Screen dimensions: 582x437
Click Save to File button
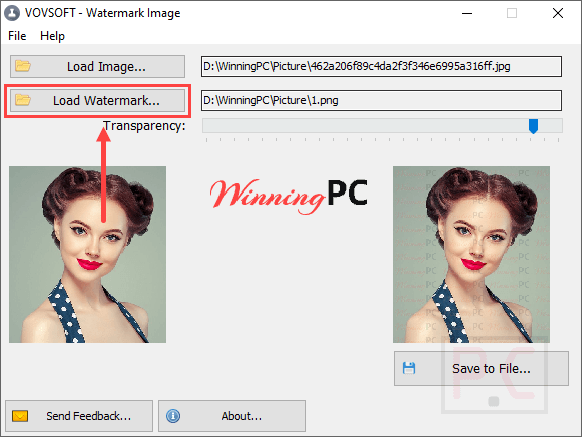481,369
